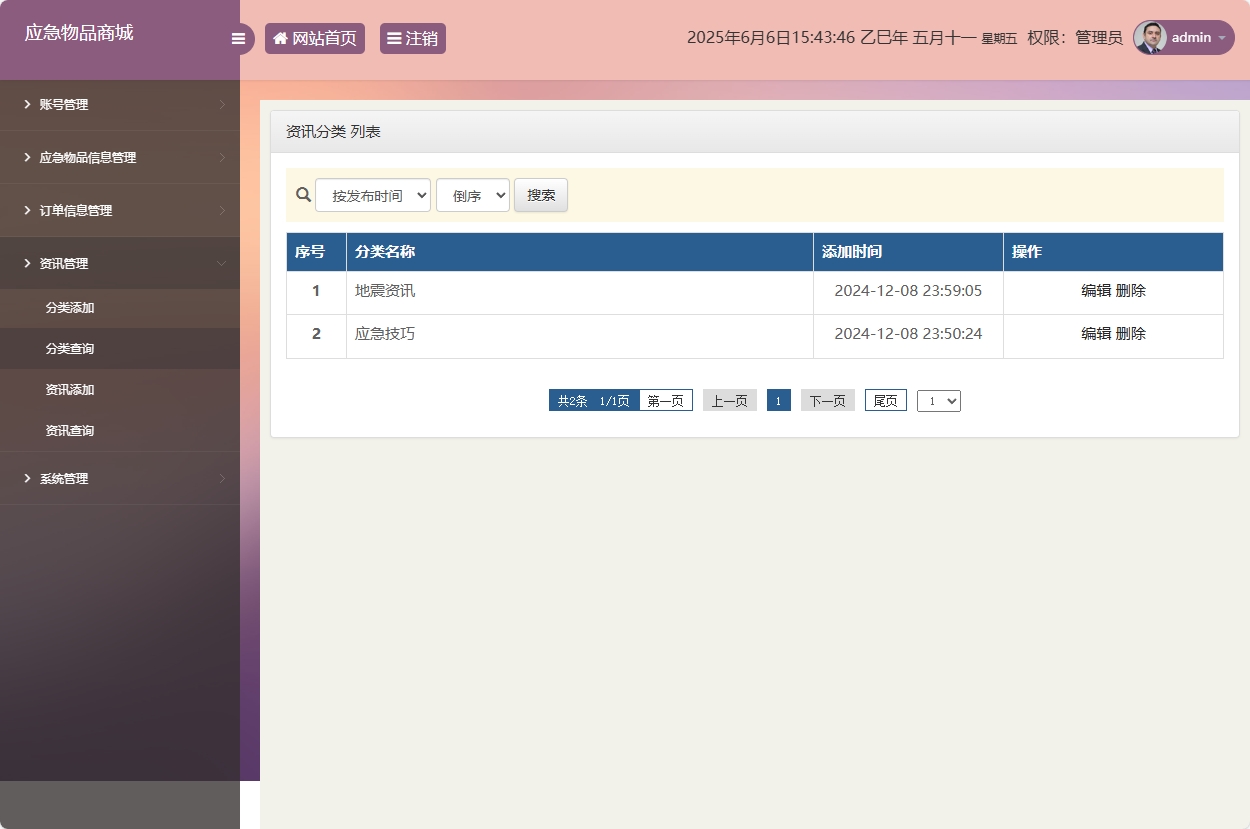Viewport: 1250px width, 829px height.
Task: Open the admin user dropdown arrow
Action: click(1222, 38)
